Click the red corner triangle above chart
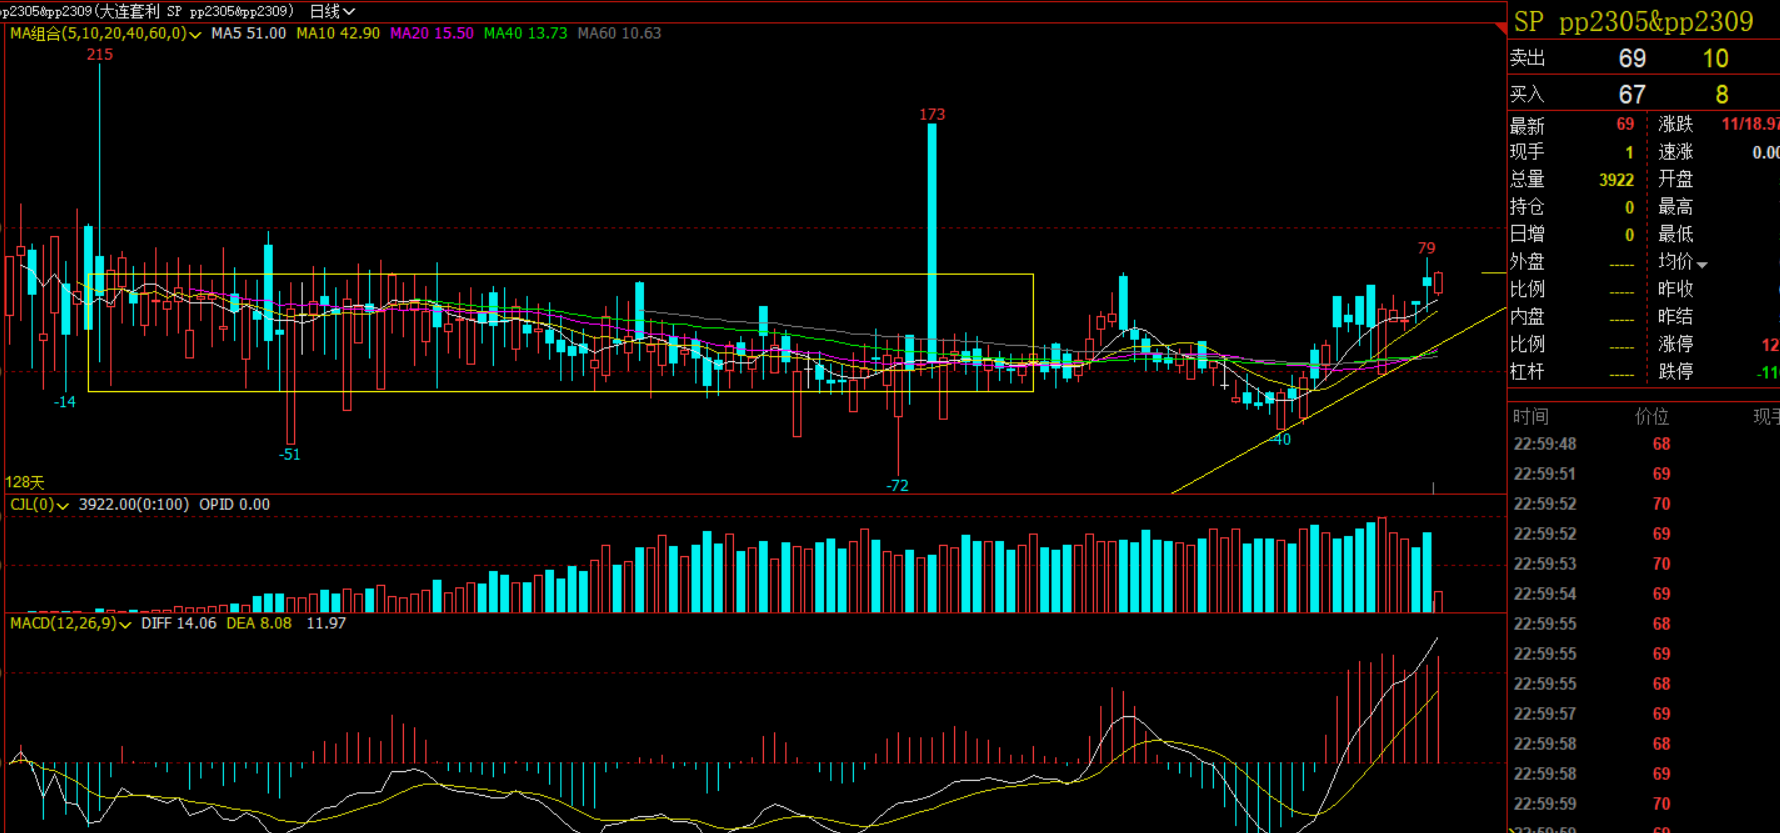 (1500, 27)
